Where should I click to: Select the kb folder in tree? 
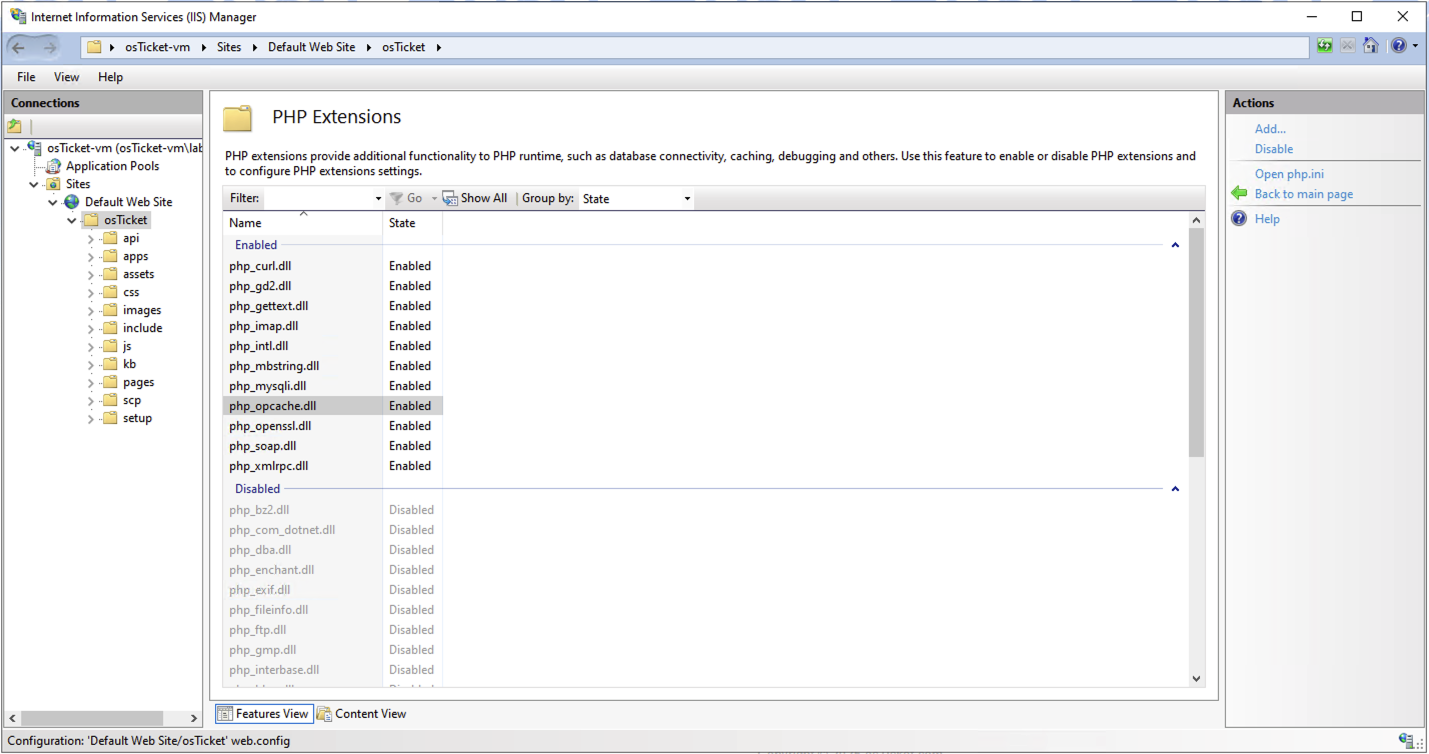click(129, 364)
